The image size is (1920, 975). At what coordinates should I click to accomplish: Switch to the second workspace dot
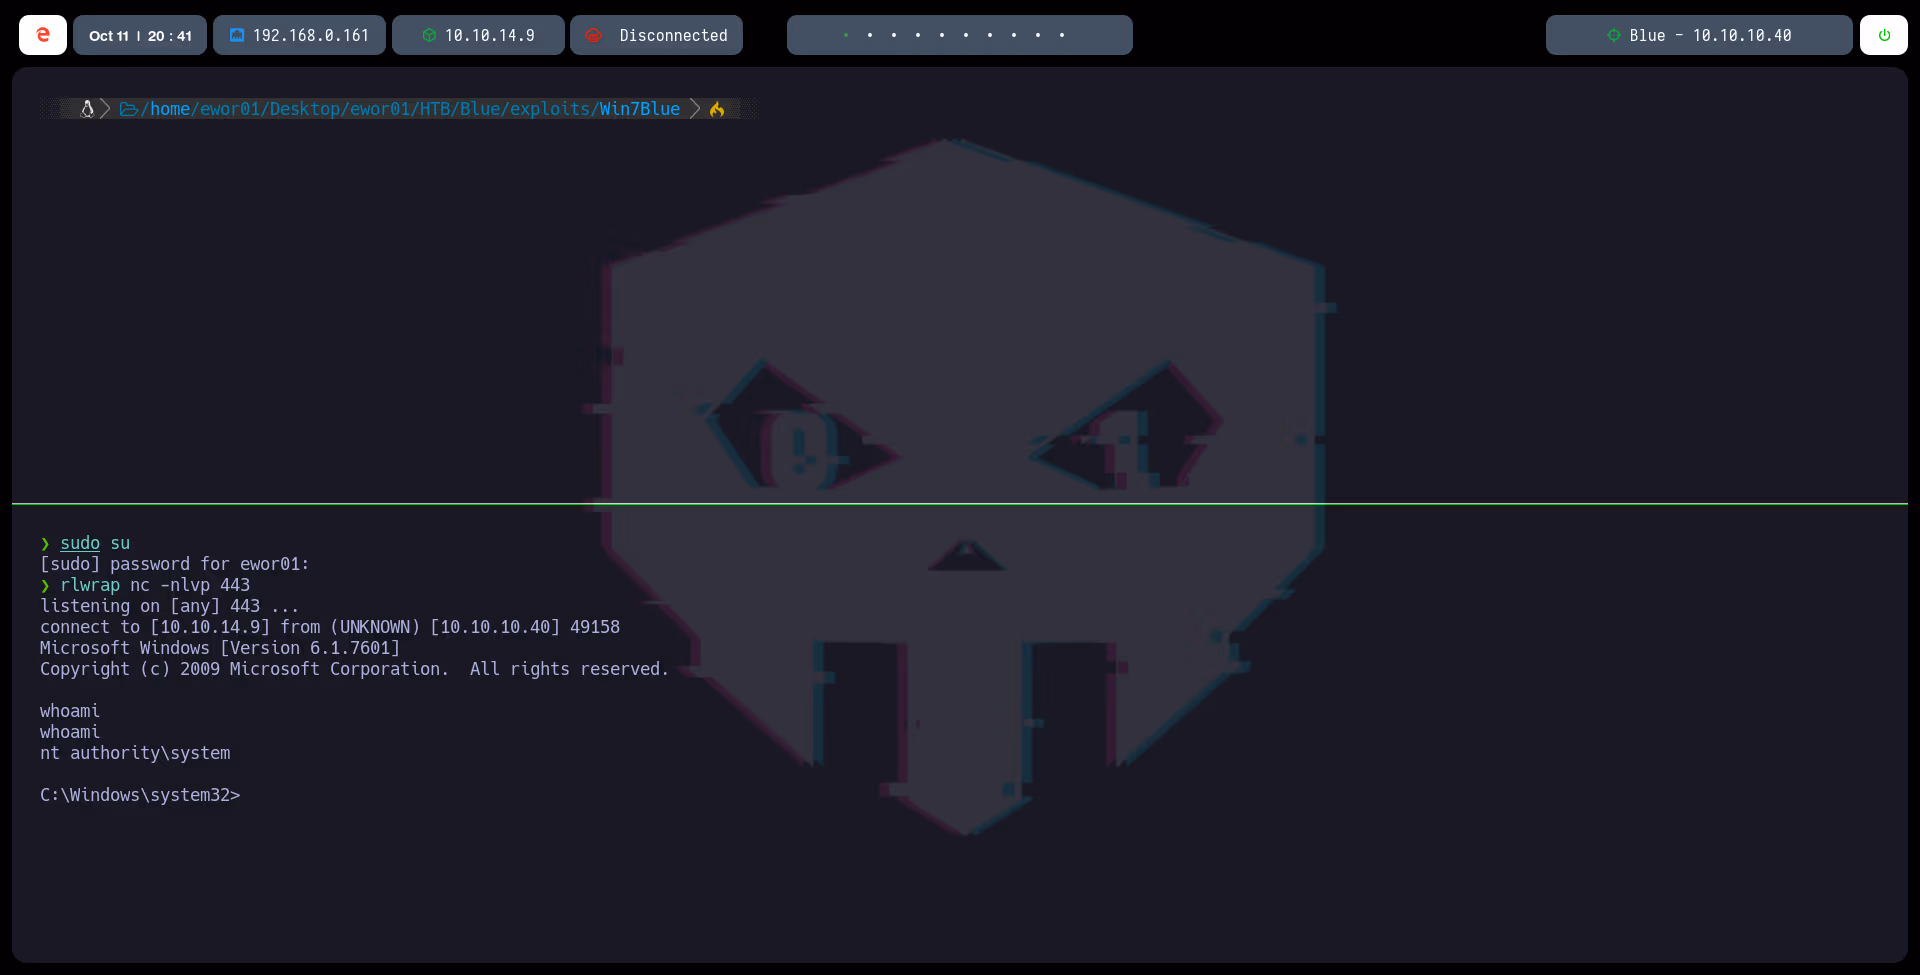point(870,35)
